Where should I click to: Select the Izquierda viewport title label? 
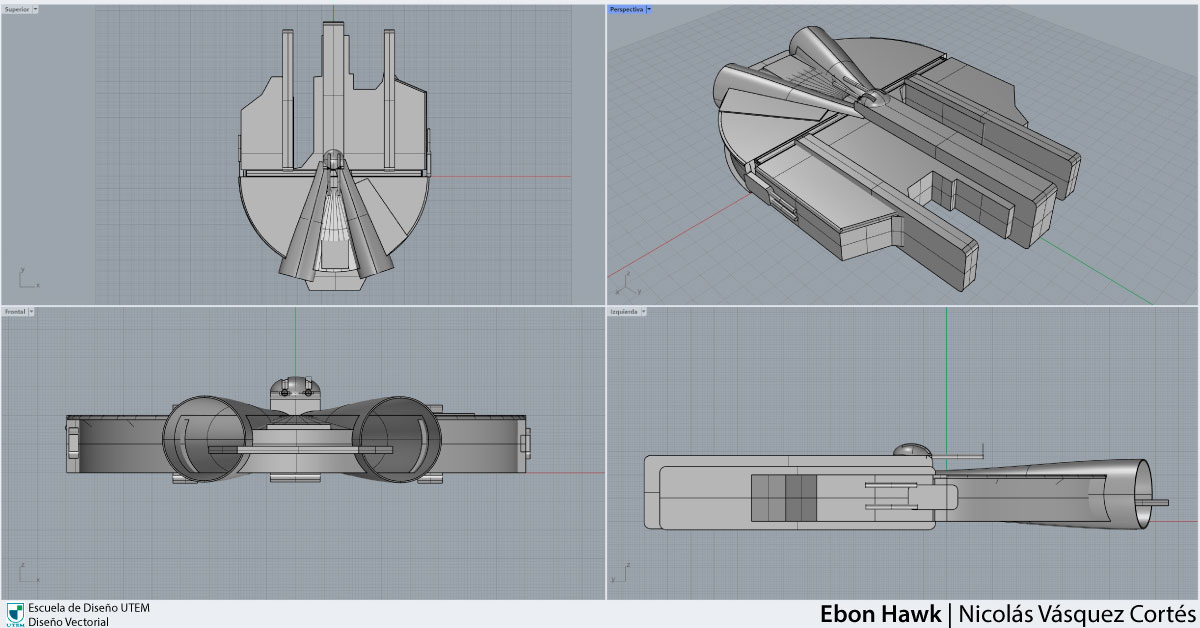[x=623, y=312]
